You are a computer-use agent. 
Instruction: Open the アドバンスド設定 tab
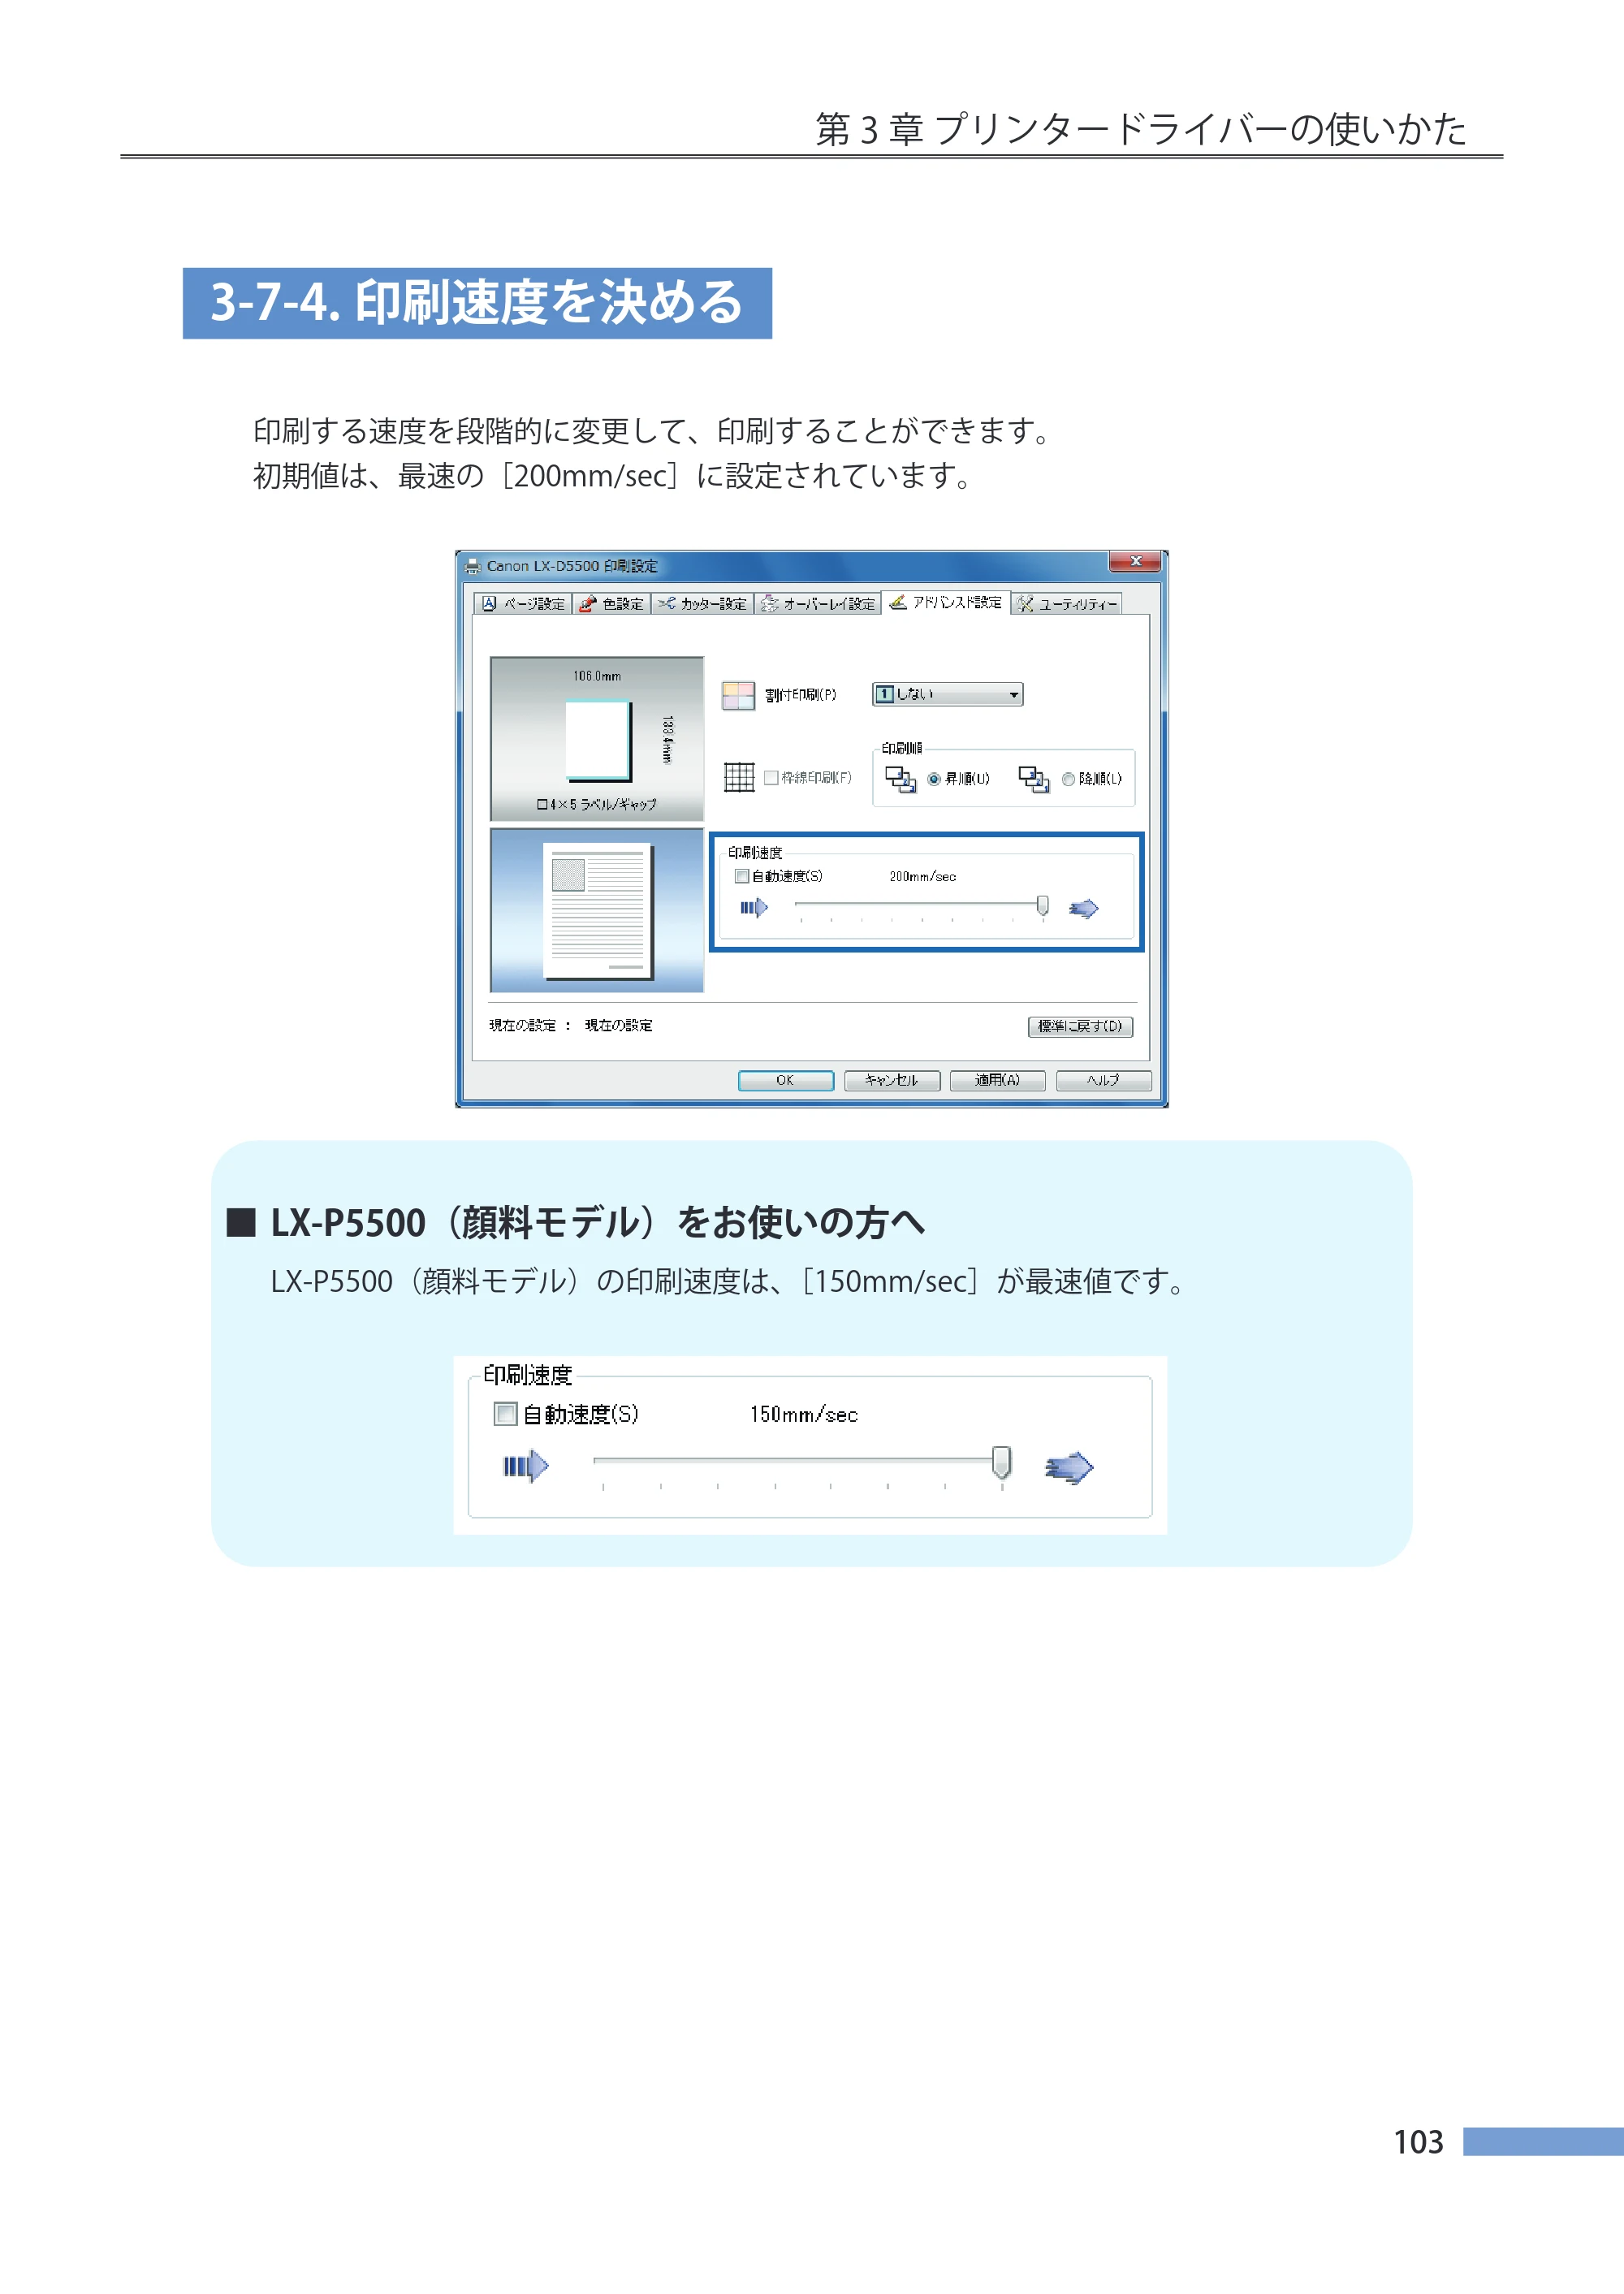click(x=946, y=602)
